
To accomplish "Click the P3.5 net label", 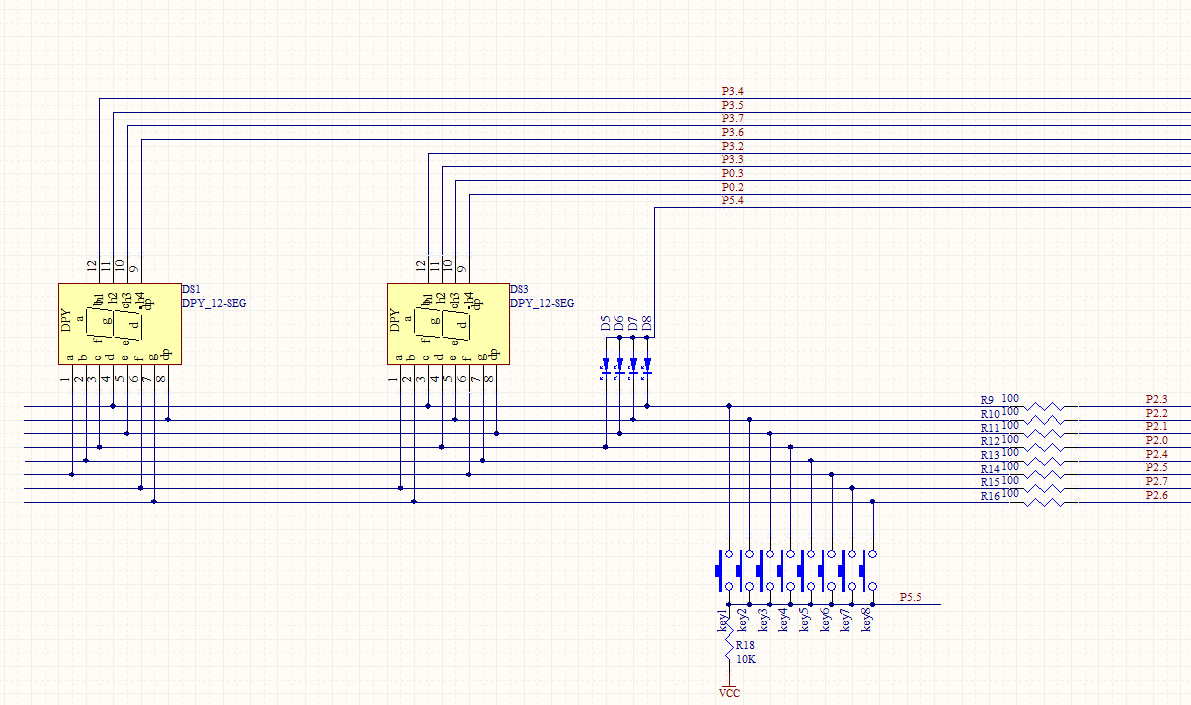I will pyautogui.click(x=732, y=105).
